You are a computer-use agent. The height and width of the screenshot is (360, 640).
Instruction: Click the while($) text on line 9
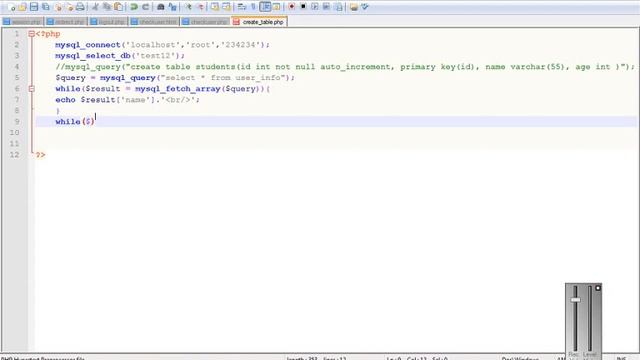[75, 122]
